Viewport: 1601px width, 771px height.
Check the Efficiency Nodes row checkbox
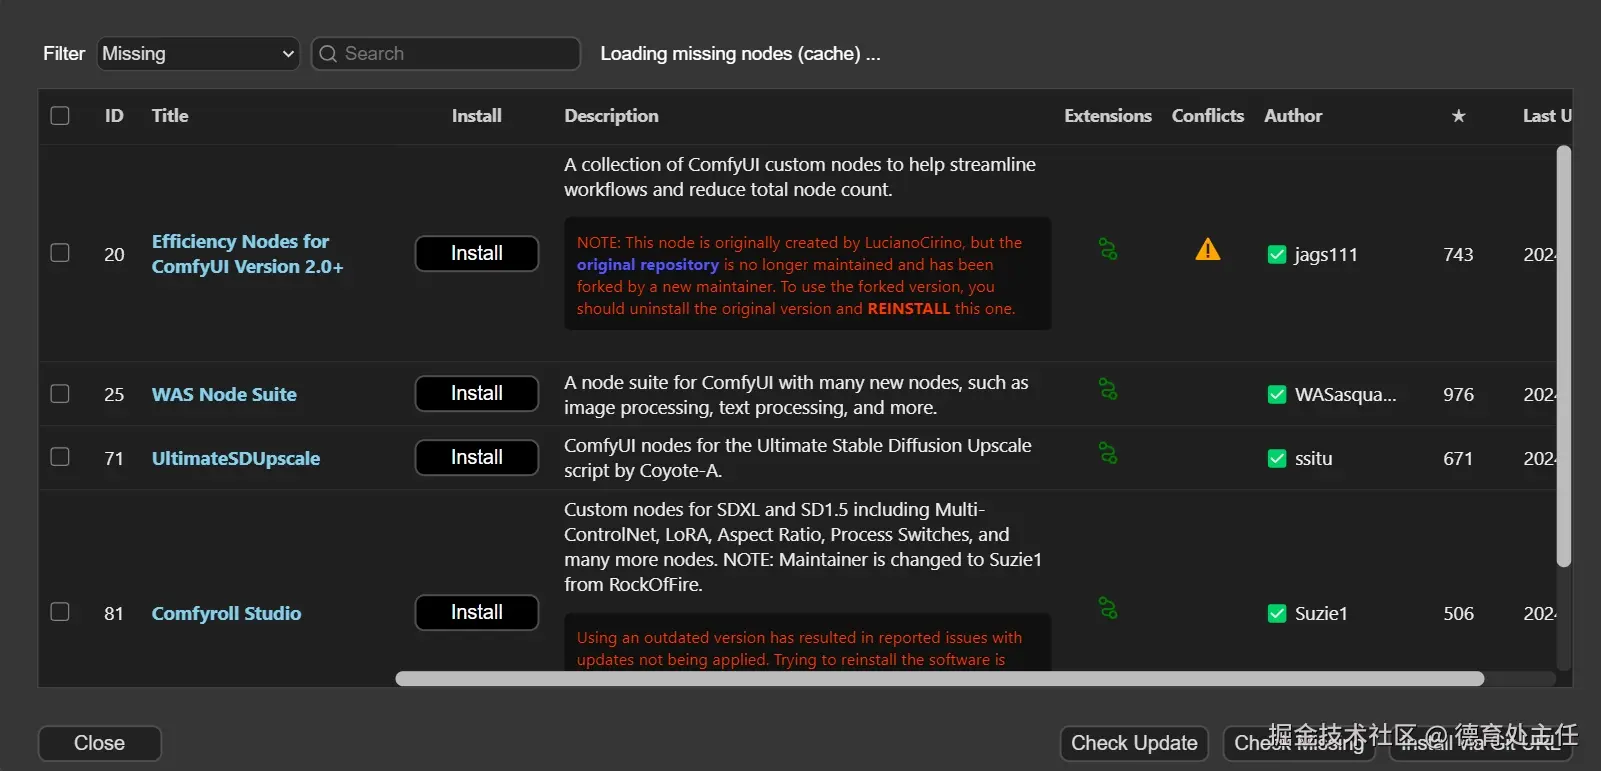click(60, 252)
